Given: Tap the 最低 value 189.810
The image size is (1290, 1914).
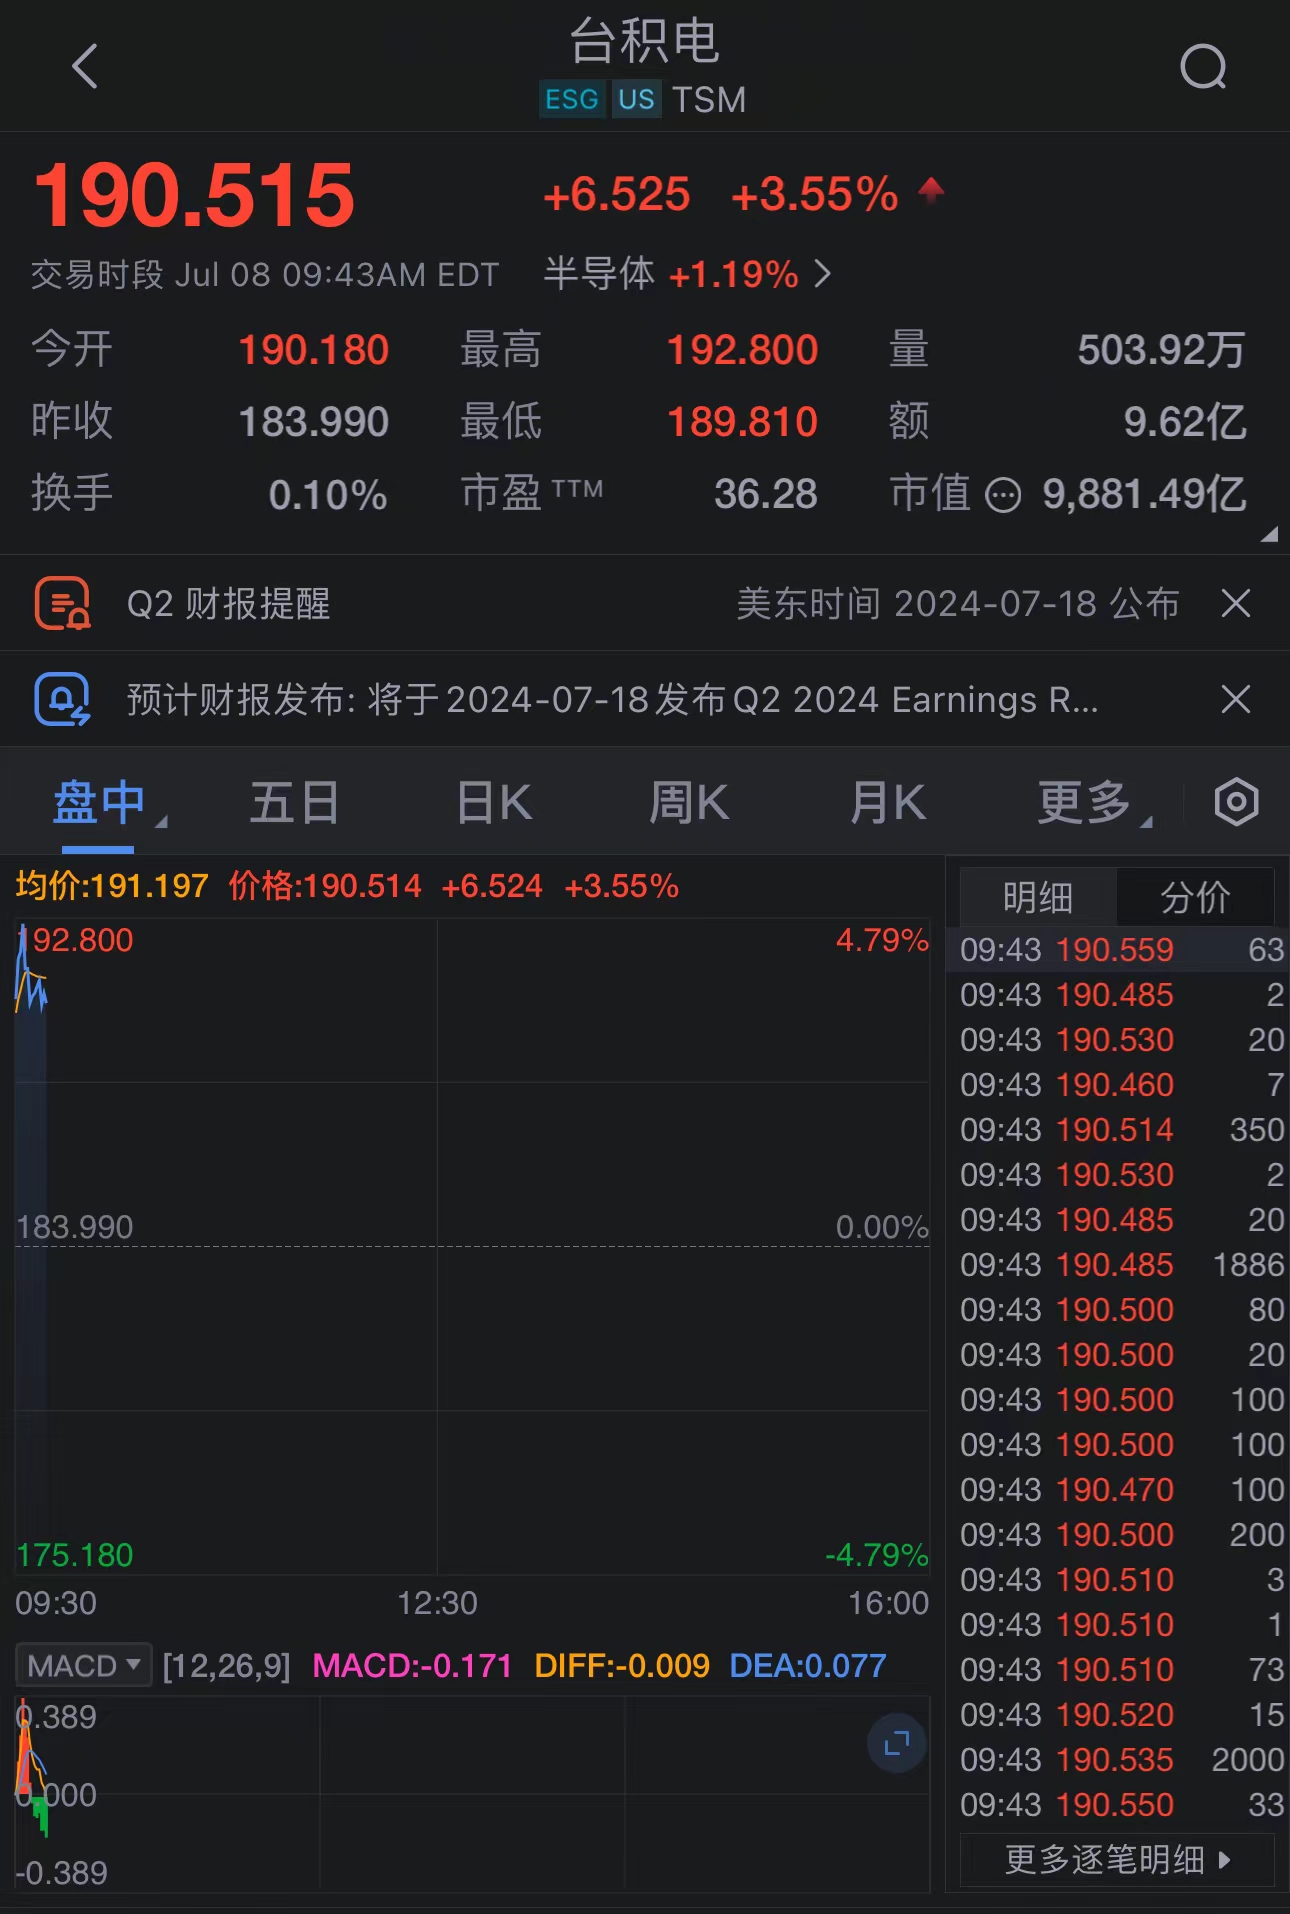Looking at the screenshot, I should [x=742, y=422].
